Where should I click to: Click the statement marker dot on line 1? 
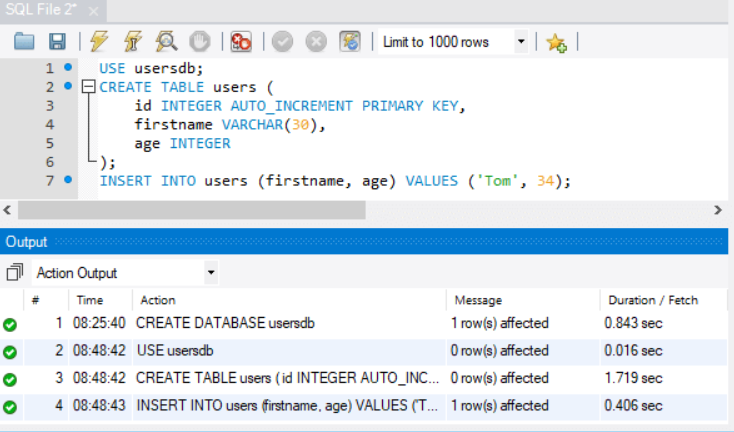pos(68,67)
